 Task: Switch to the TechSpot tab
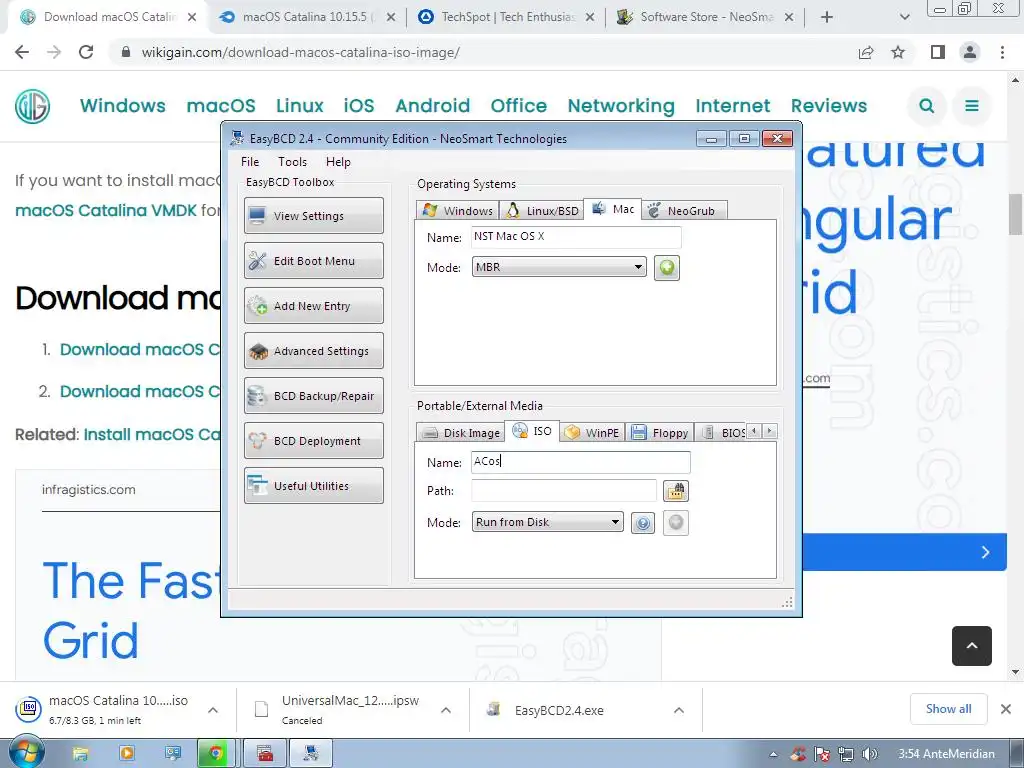pyautogui.click(x=506, y=17)
